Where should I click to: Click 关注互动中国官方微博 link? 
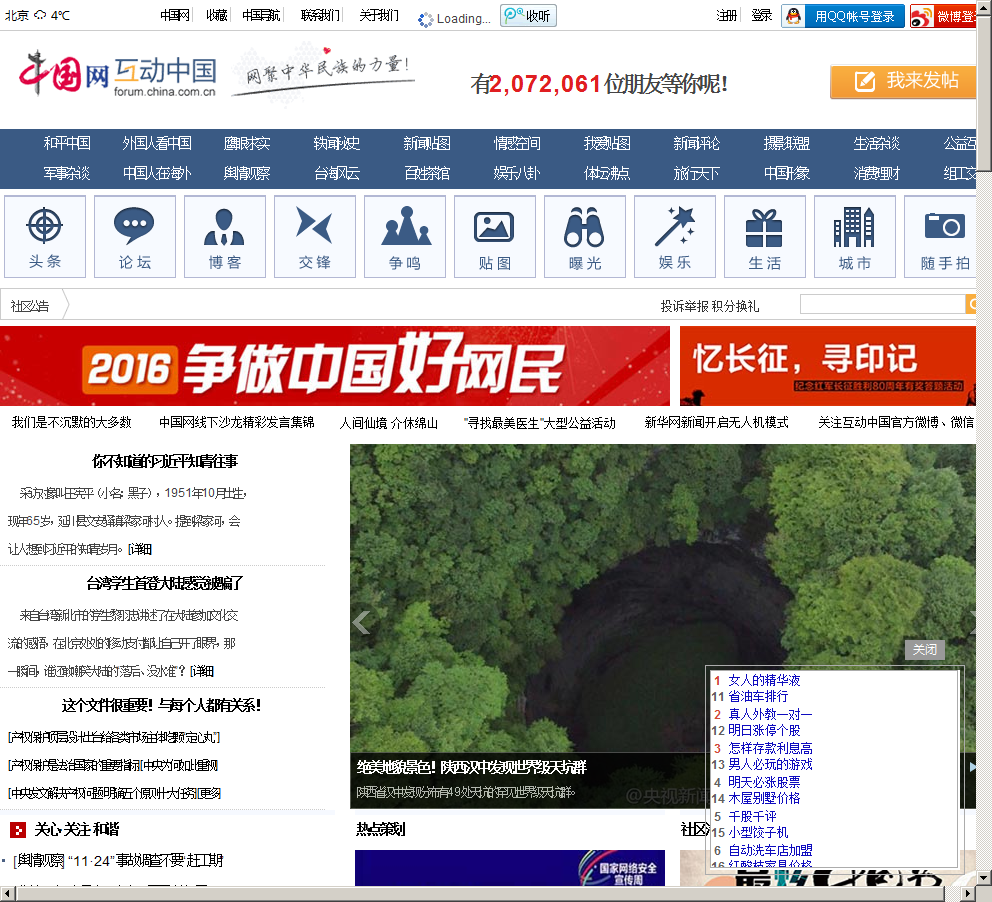point(896,423)
